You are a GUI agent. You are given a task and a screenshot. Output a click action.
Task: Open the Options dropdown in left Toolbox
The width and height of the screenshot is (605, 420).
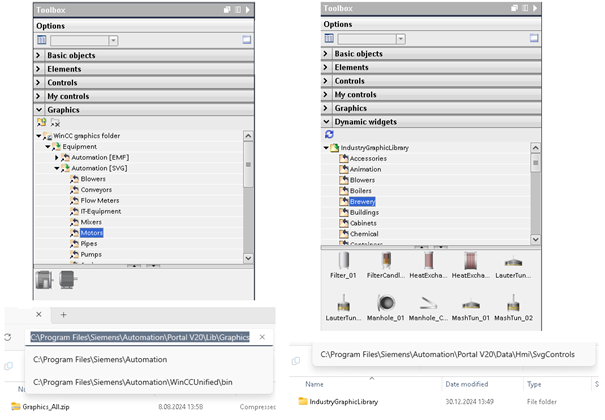[113, 40]
